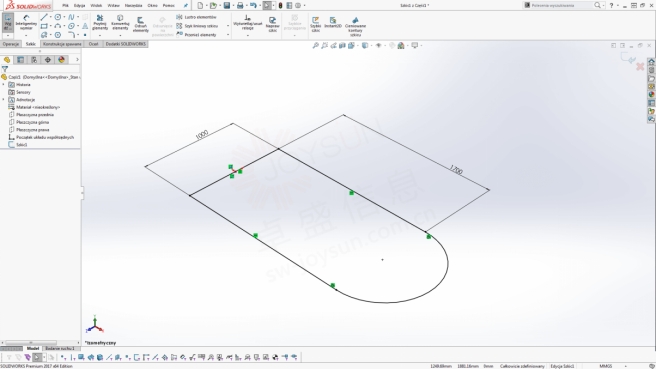The width and height of the screenshot is (657, 370).
Task: Open the PropertyManager tab in side panel
Action: click(x=20, y=60)
